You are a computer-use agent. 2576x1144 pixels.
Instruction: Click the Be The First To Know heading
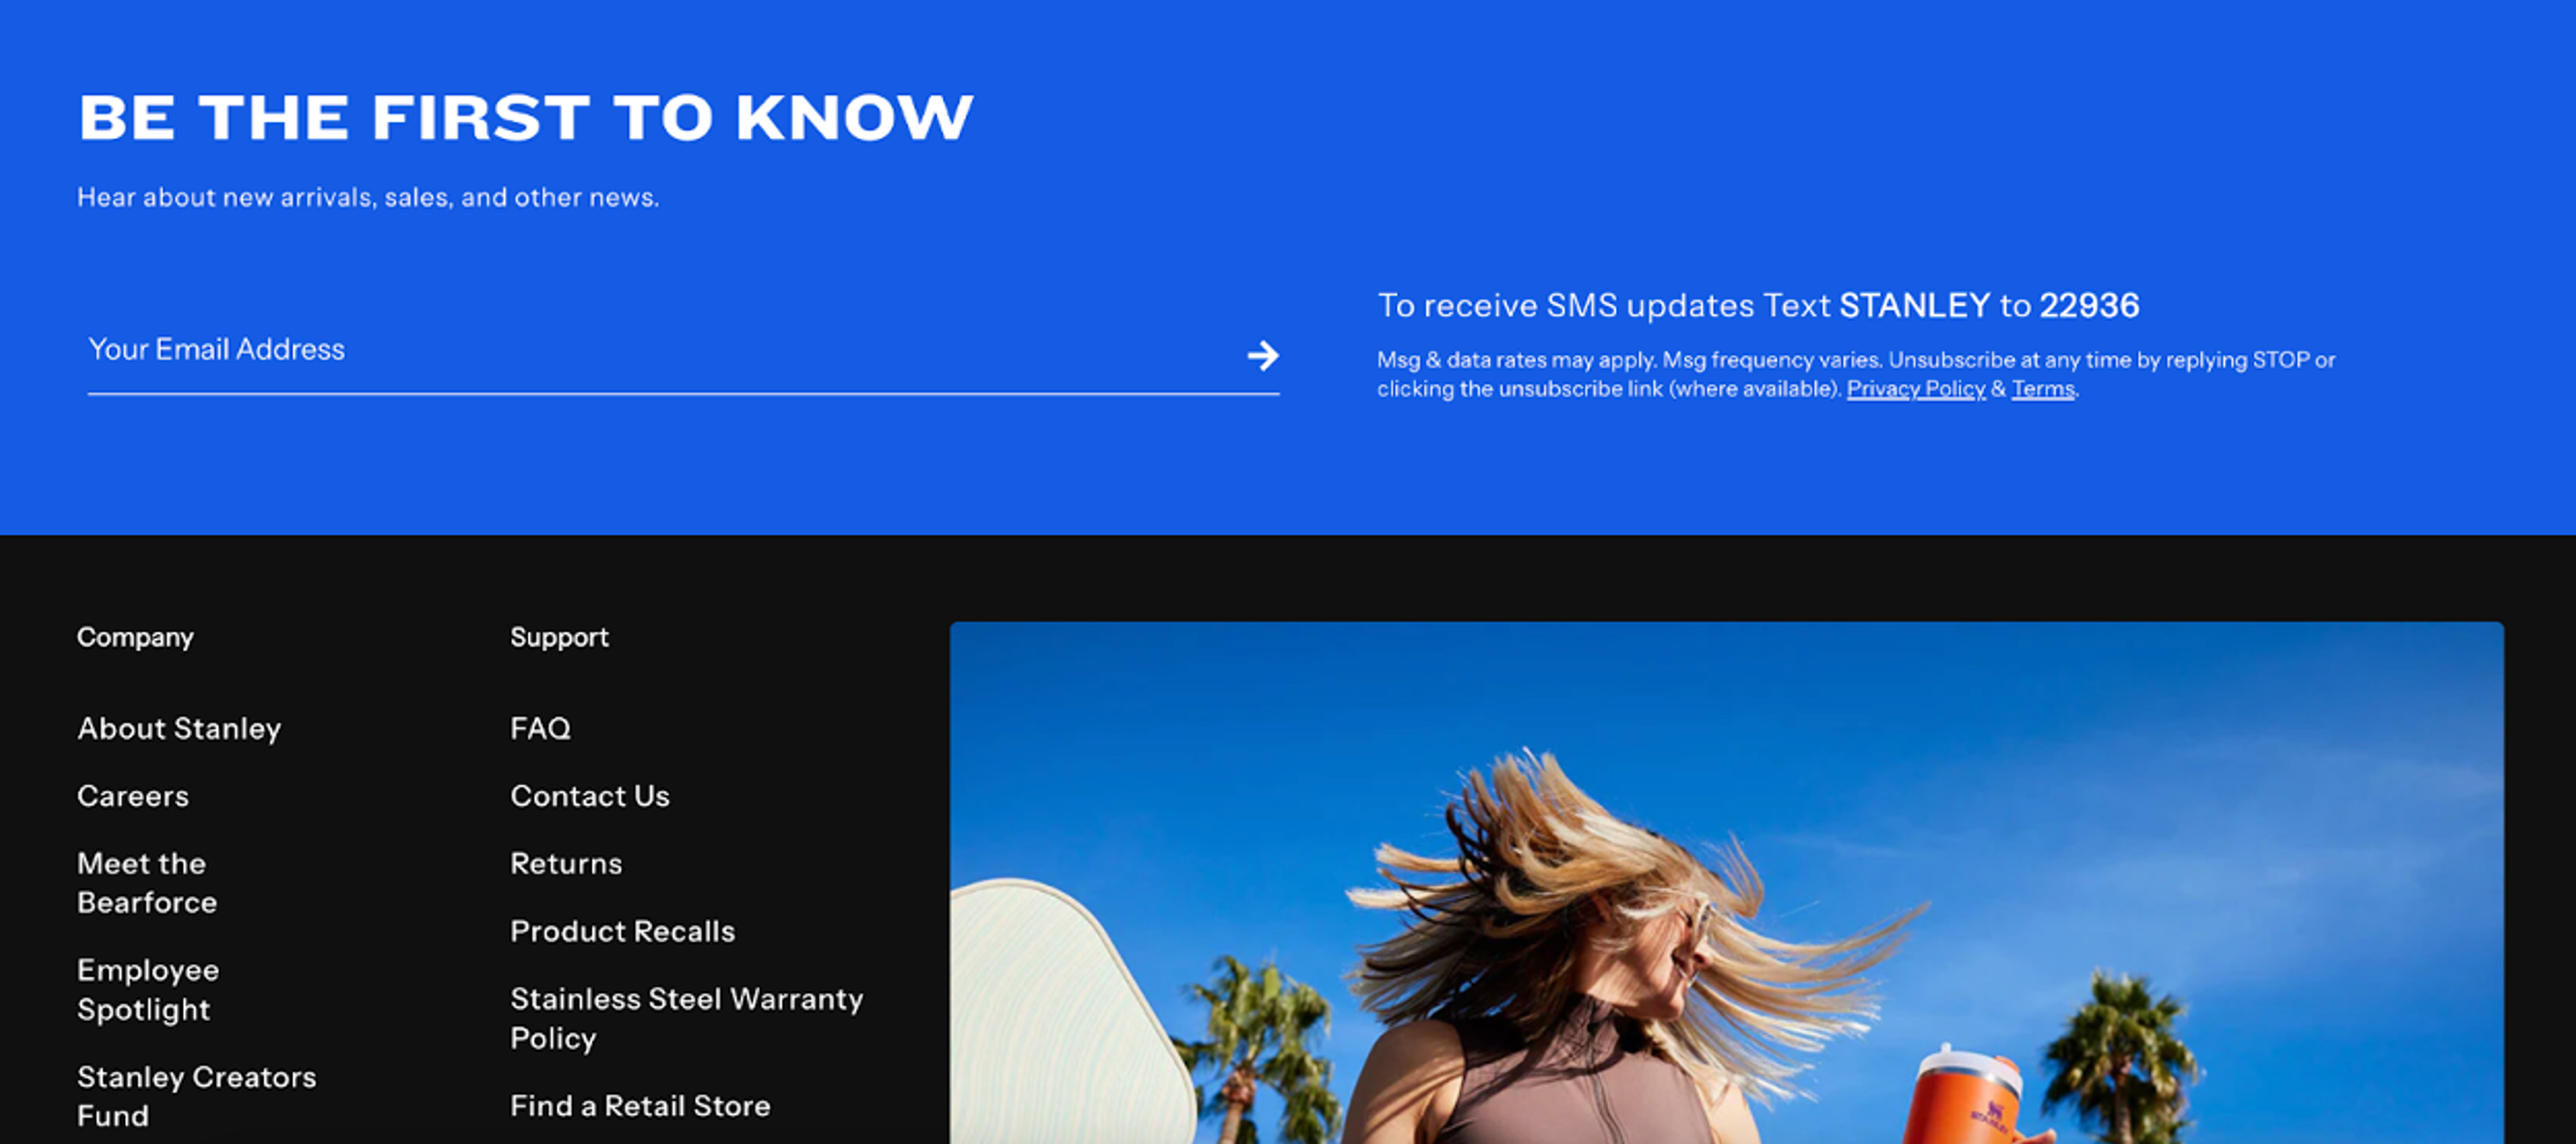(x=525, y=118)
